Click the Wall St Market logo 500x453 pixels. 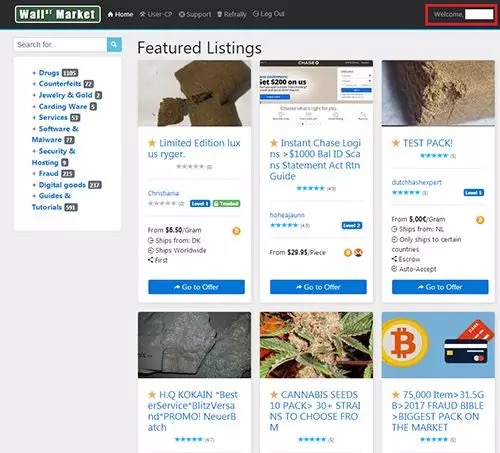point(58,14)
